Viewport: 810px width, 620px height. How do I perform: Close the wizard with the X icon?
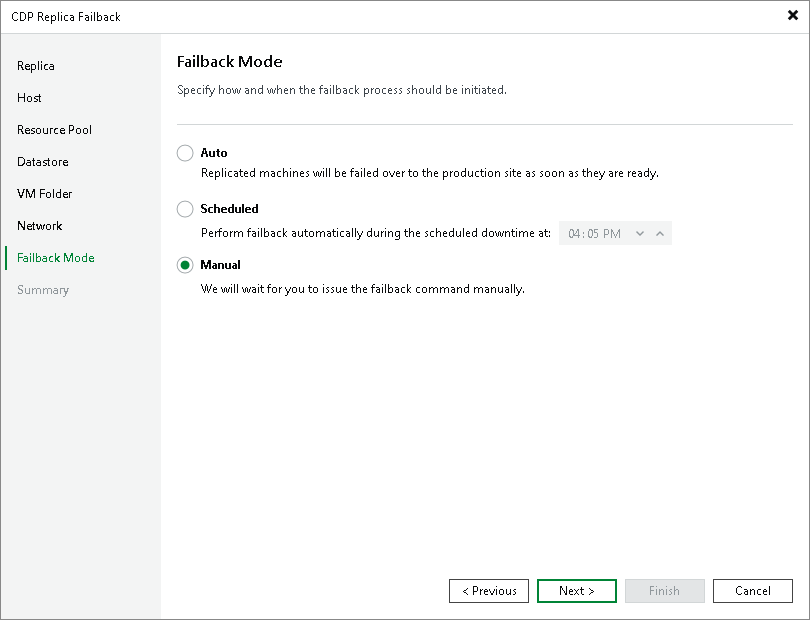click(793, 15)
